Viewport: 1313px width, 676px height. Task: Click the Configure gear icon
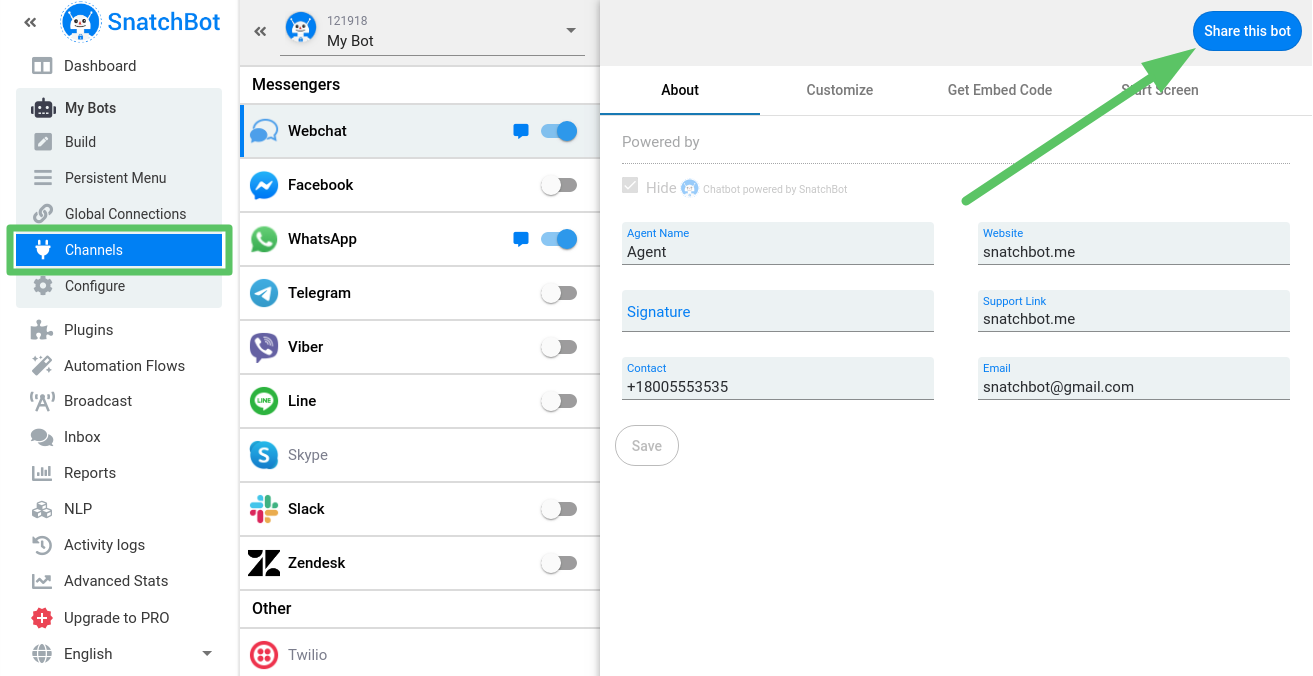coord(43,286)
